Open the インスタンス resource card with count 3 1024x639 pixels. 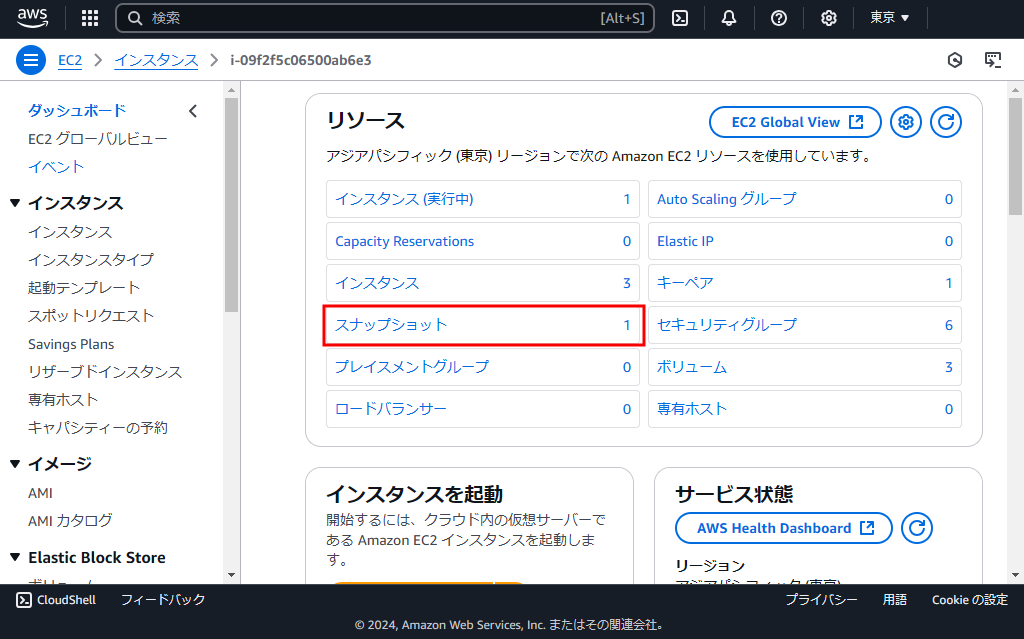[483, 283]
